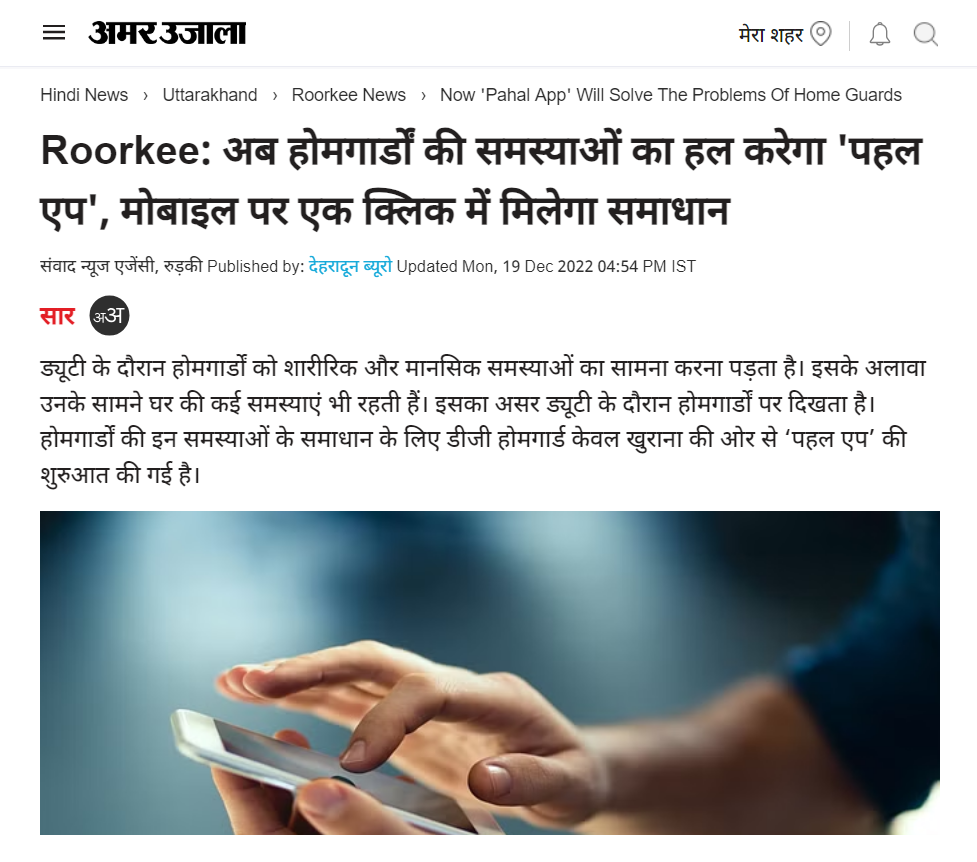Open the देहरादून ब्यूरो author link

coord(350,266)
